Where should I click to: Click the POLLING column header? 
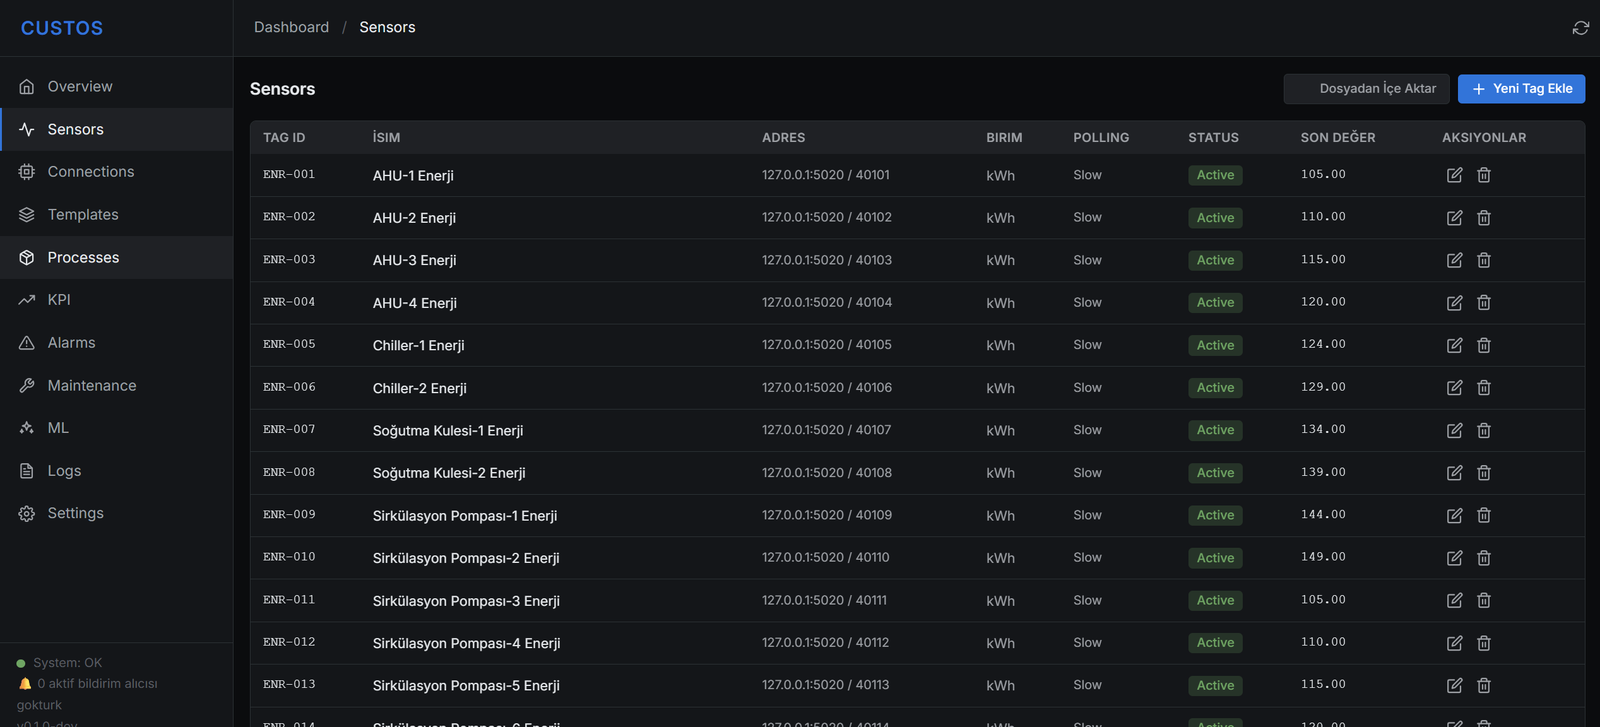click(1101, 138)
